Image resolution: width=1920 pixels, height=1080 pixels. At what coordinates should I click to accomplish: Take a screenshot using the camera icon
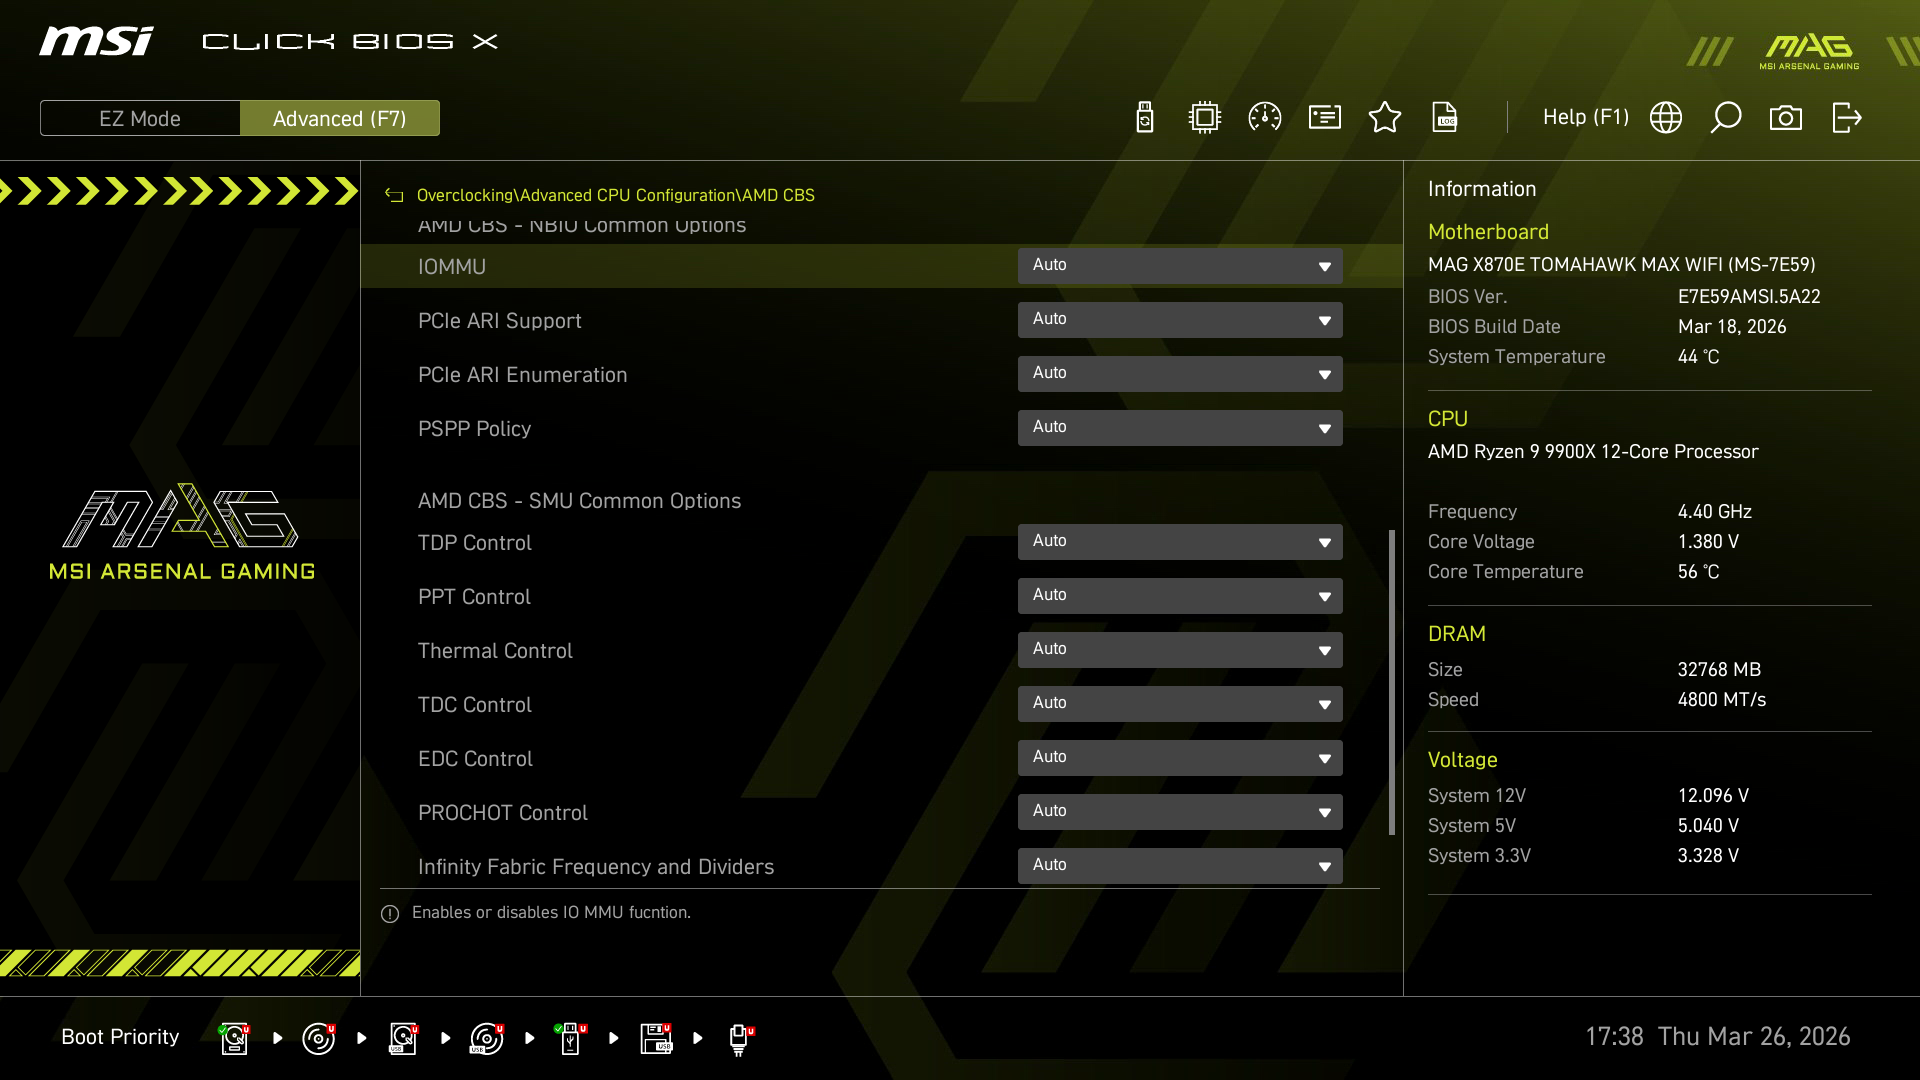pos(1787,117)
